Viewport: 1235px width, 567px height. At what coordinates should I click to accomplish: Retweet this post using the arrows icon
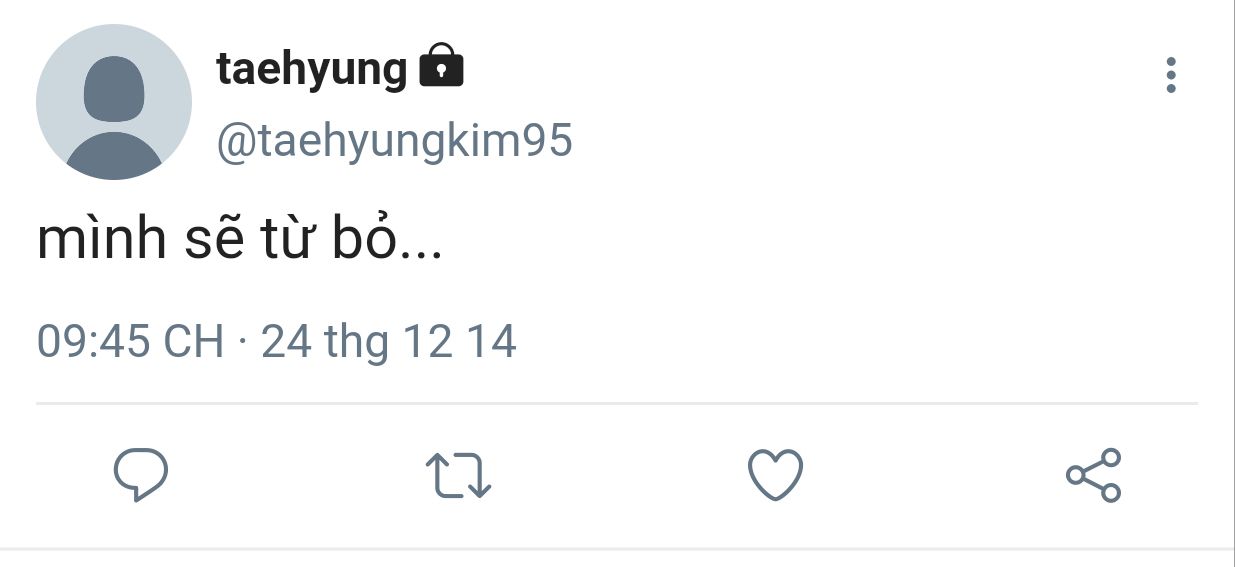pyautogui.click(x=458, y=475)
